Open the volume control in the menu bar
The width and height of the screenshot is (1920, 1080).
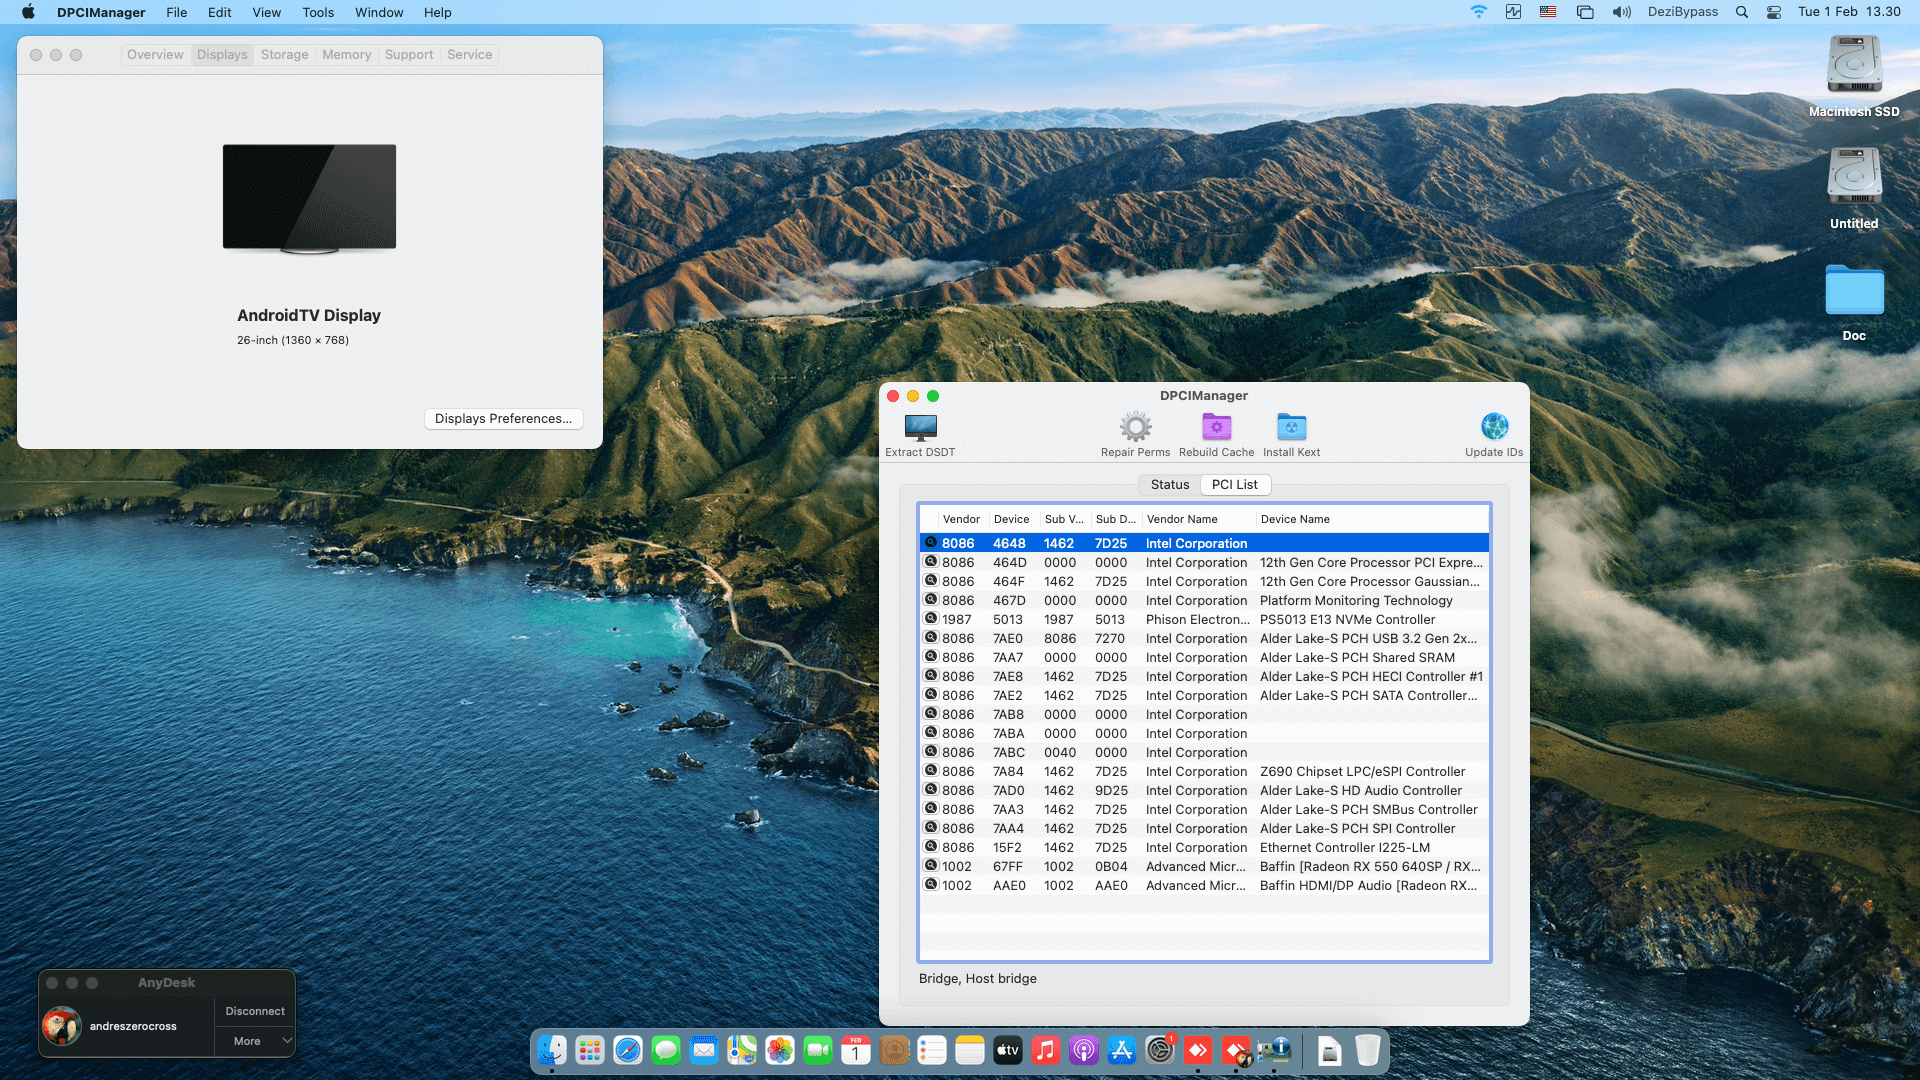pyautogui.click(x=1621, y=12)
